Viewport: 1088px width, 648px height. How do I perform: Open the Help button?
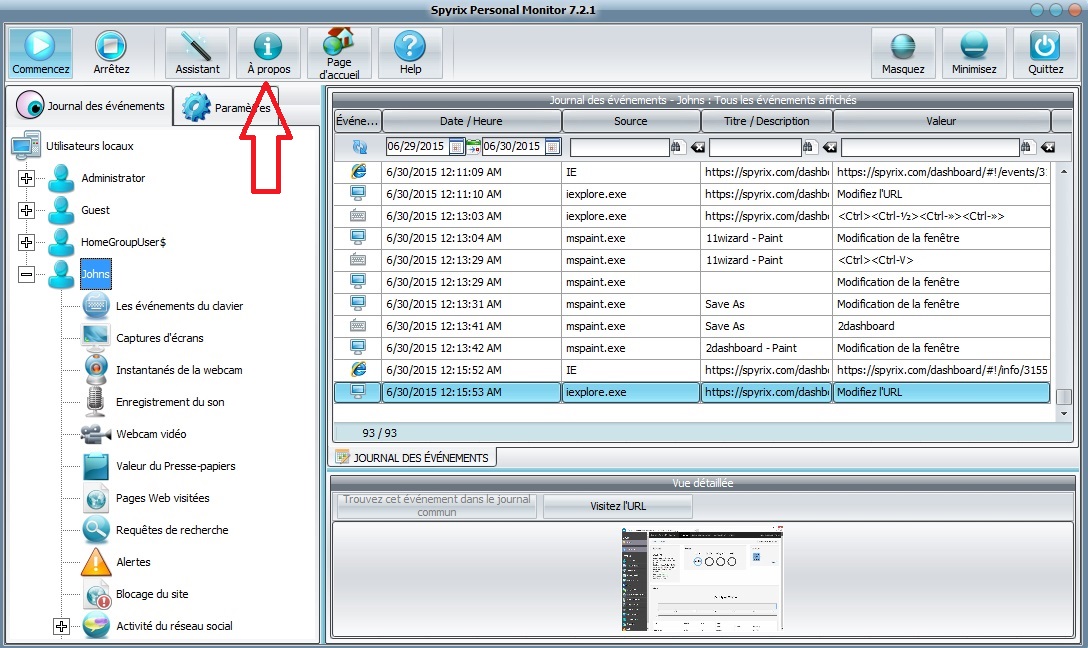(410, 53)
